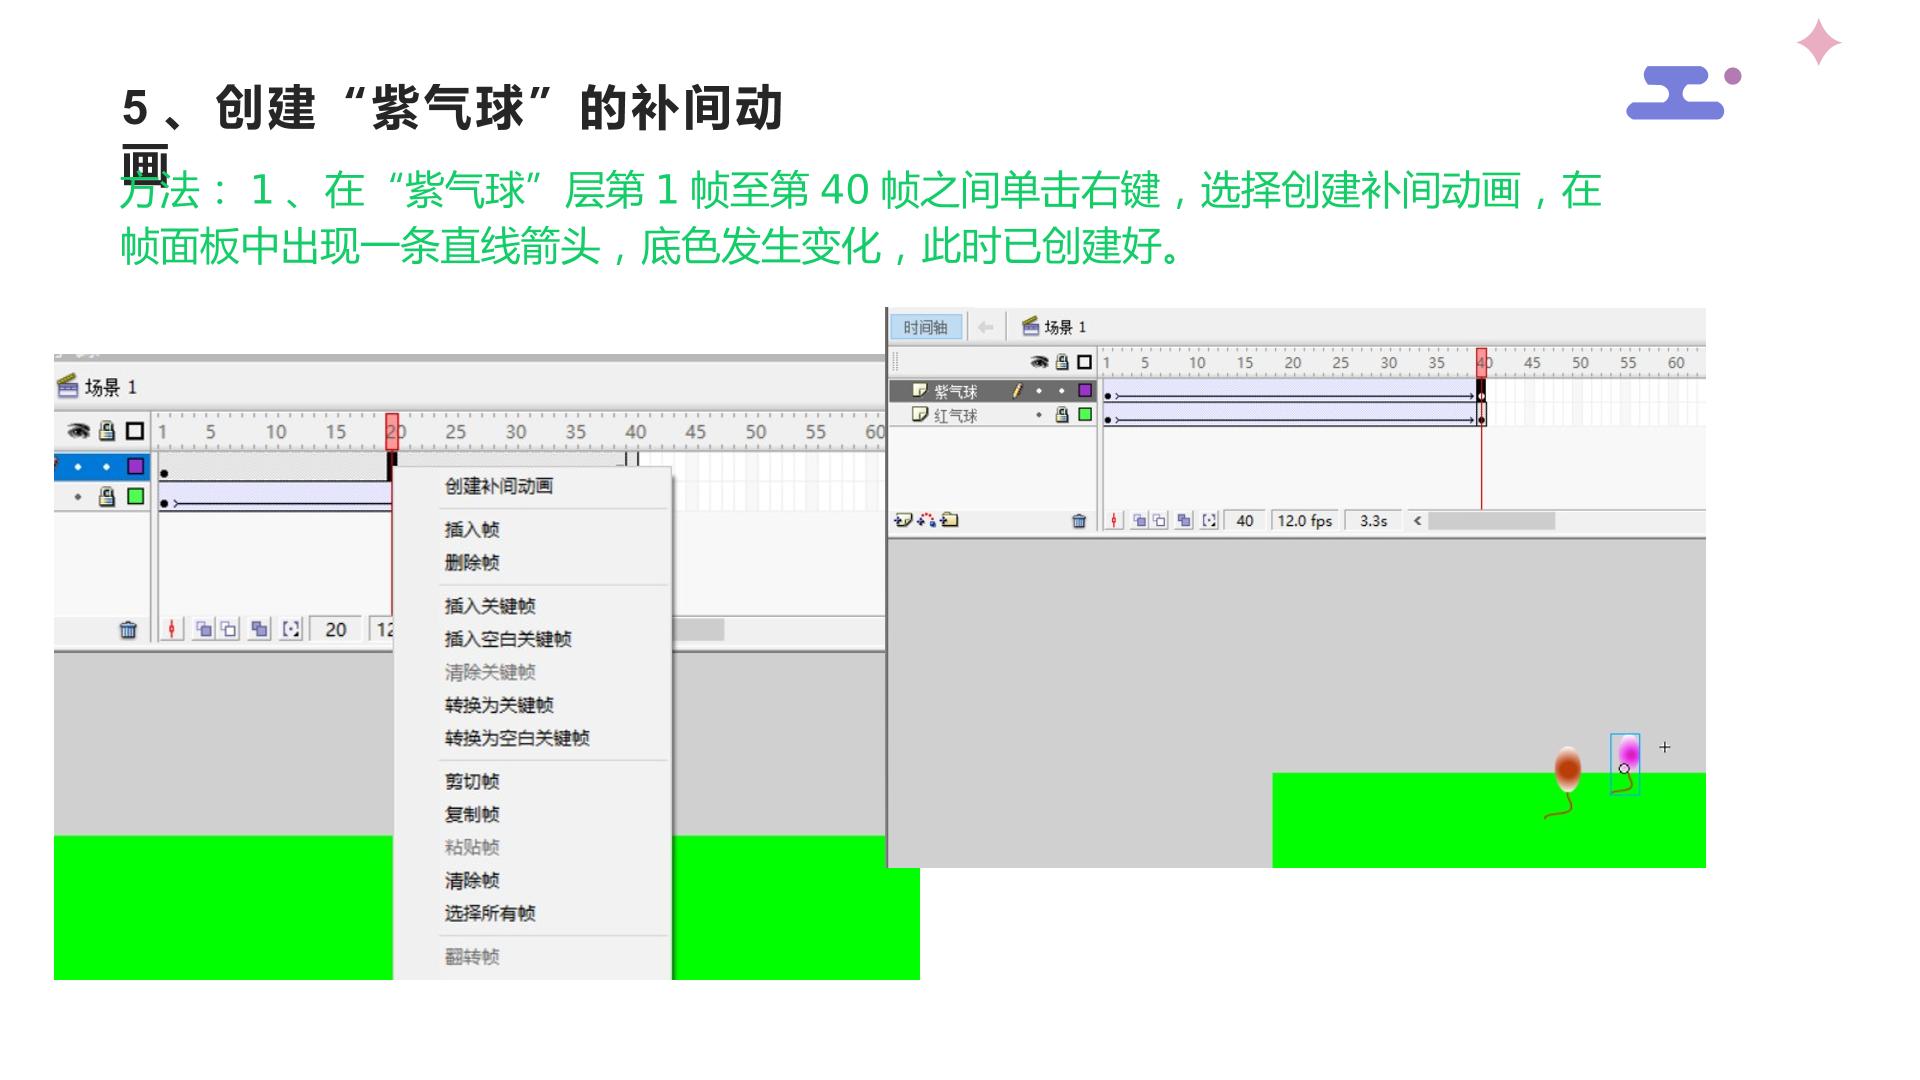Choose 创建补间动画 in the context menu
Screen dimensions: 1920x1080
[x=498, y=487]
